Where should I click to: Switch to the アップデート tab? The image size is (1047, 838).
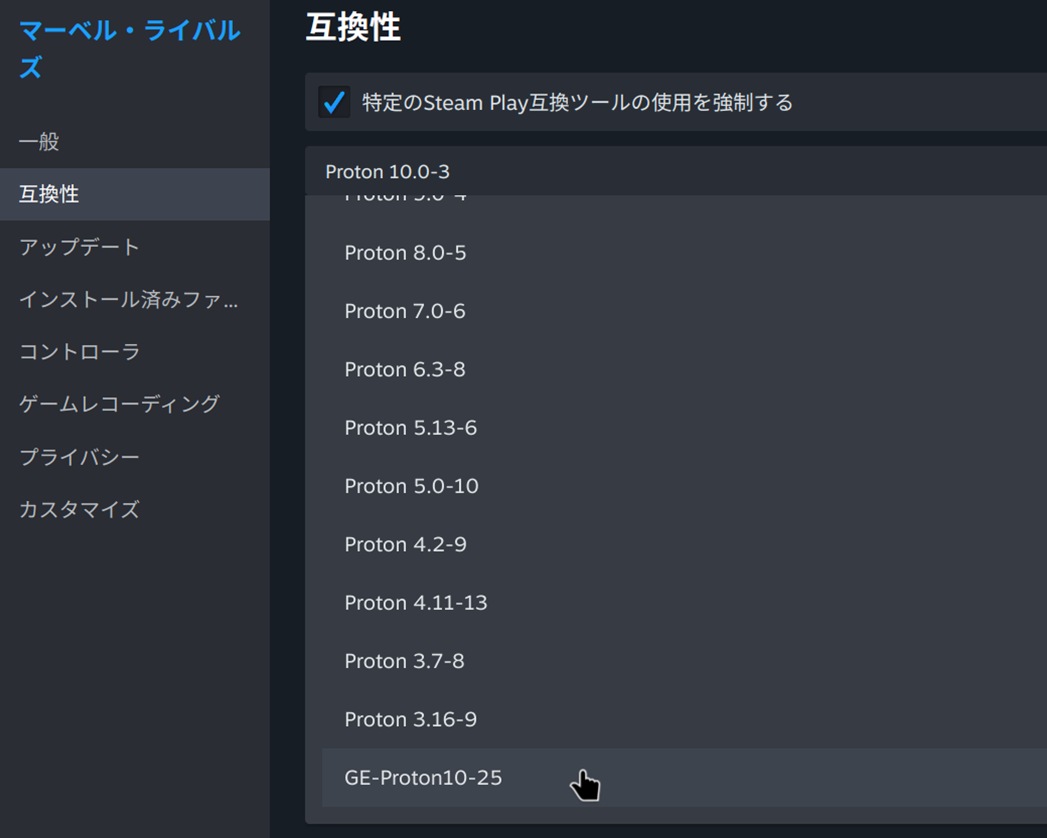(x=79, y=247)
